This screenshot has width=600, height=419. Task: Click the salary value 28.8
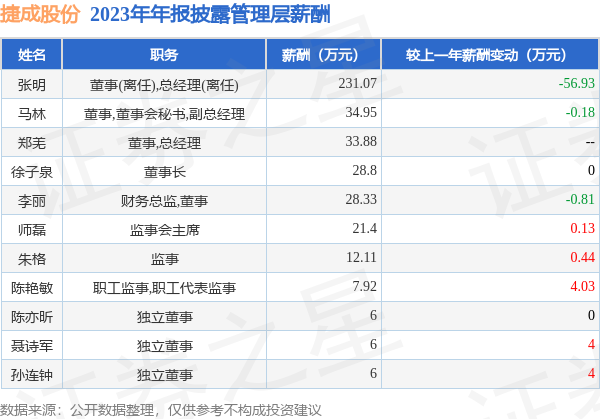(x=364, y=170)
